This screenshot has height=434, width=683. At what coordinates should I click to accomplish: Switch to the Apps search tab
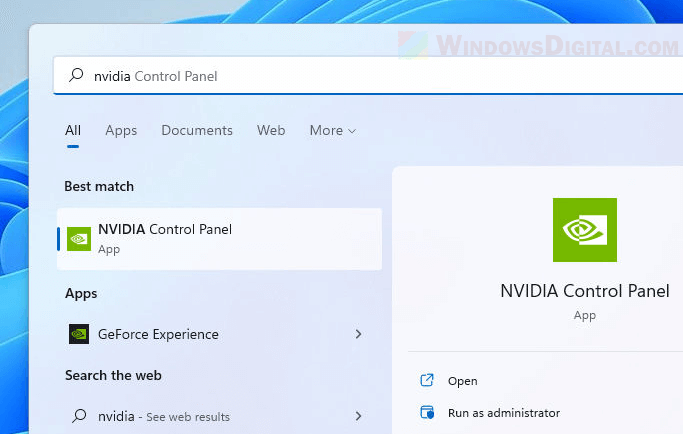121,130
